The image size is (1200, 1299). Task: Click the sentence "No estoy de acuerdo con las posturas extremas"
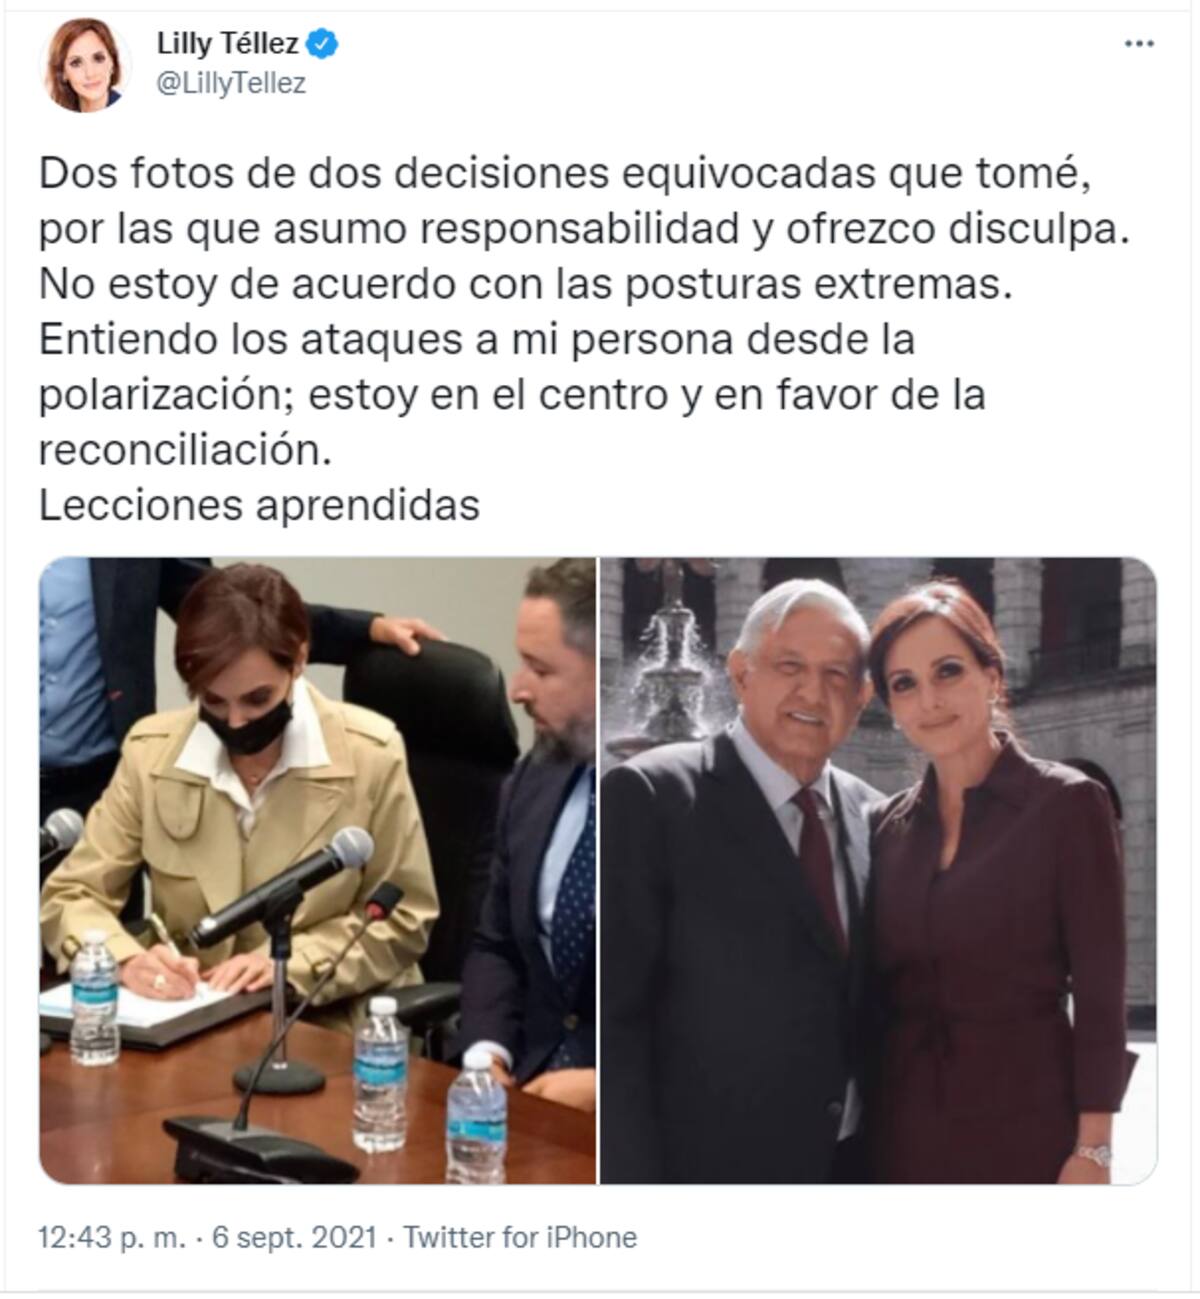pos(520,286)
